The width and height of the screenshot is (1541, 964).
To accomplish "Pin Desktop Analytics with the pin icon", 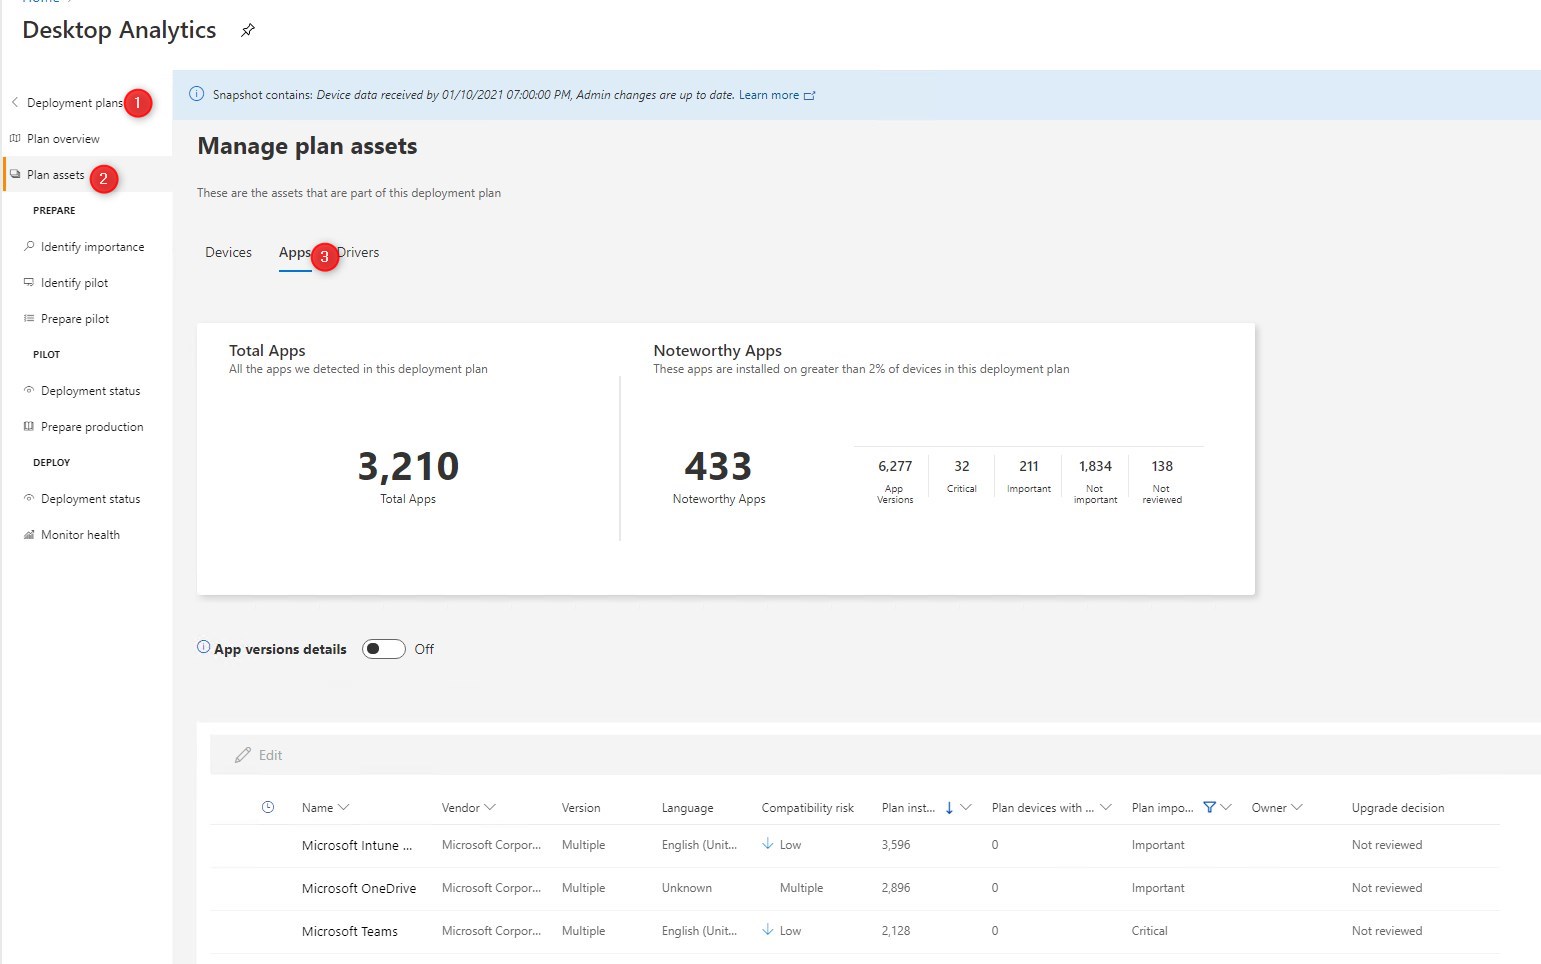I will tap(248, 30).
